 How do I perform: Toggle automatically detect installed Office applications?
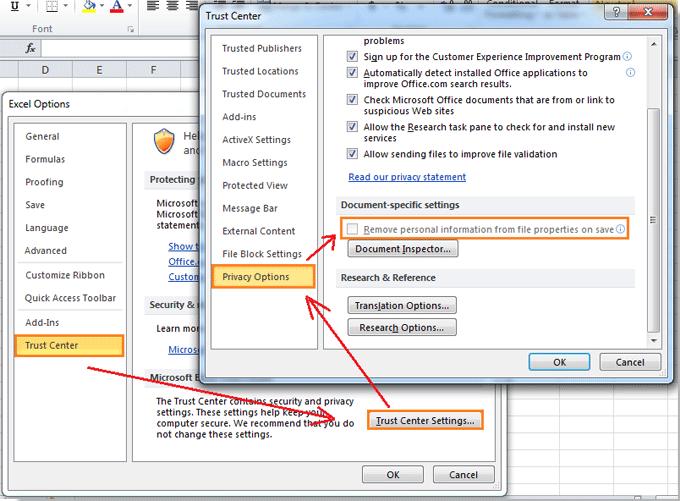click(352, 72)
